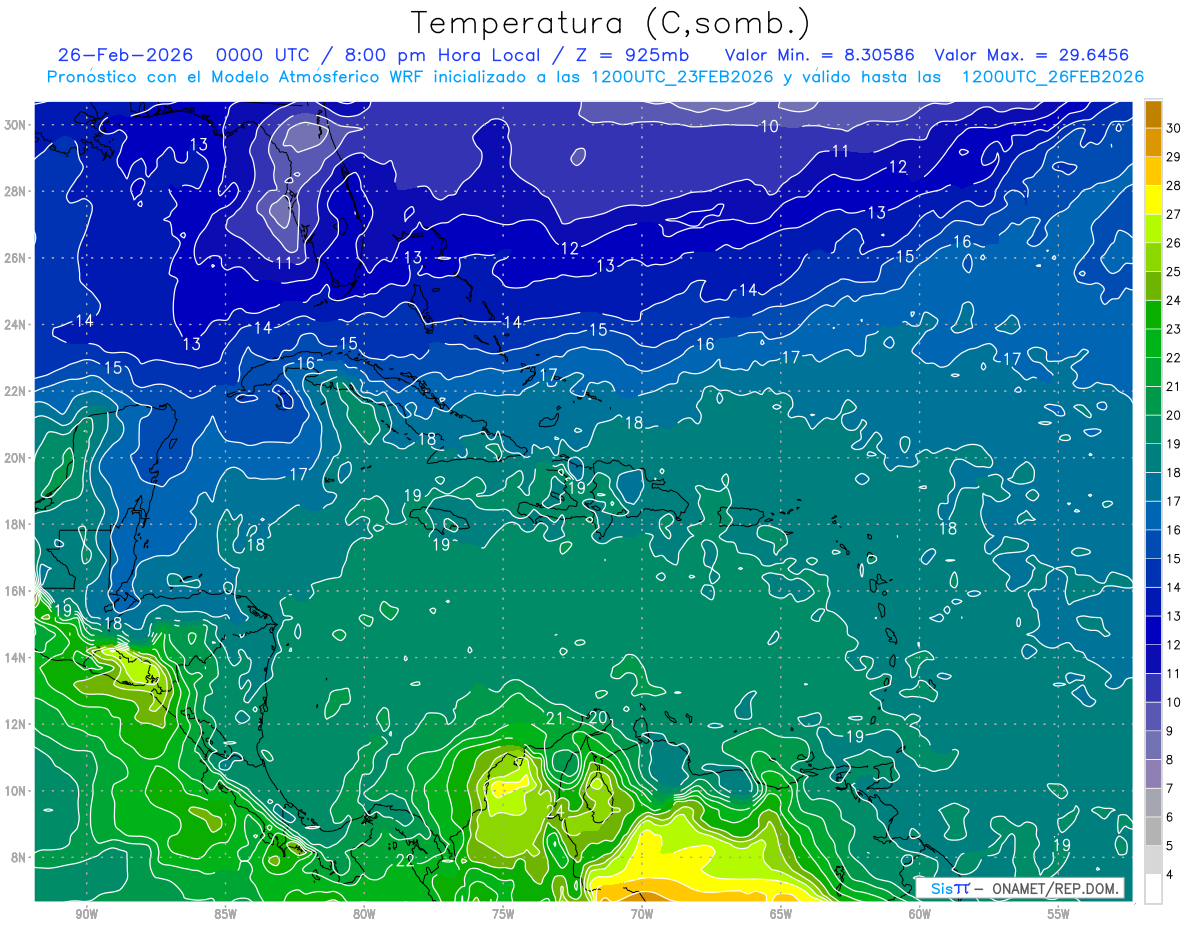Click the 60W longitude axis label
The width and height of the screenshot is (1200, 927).
[x=920, y=914]
